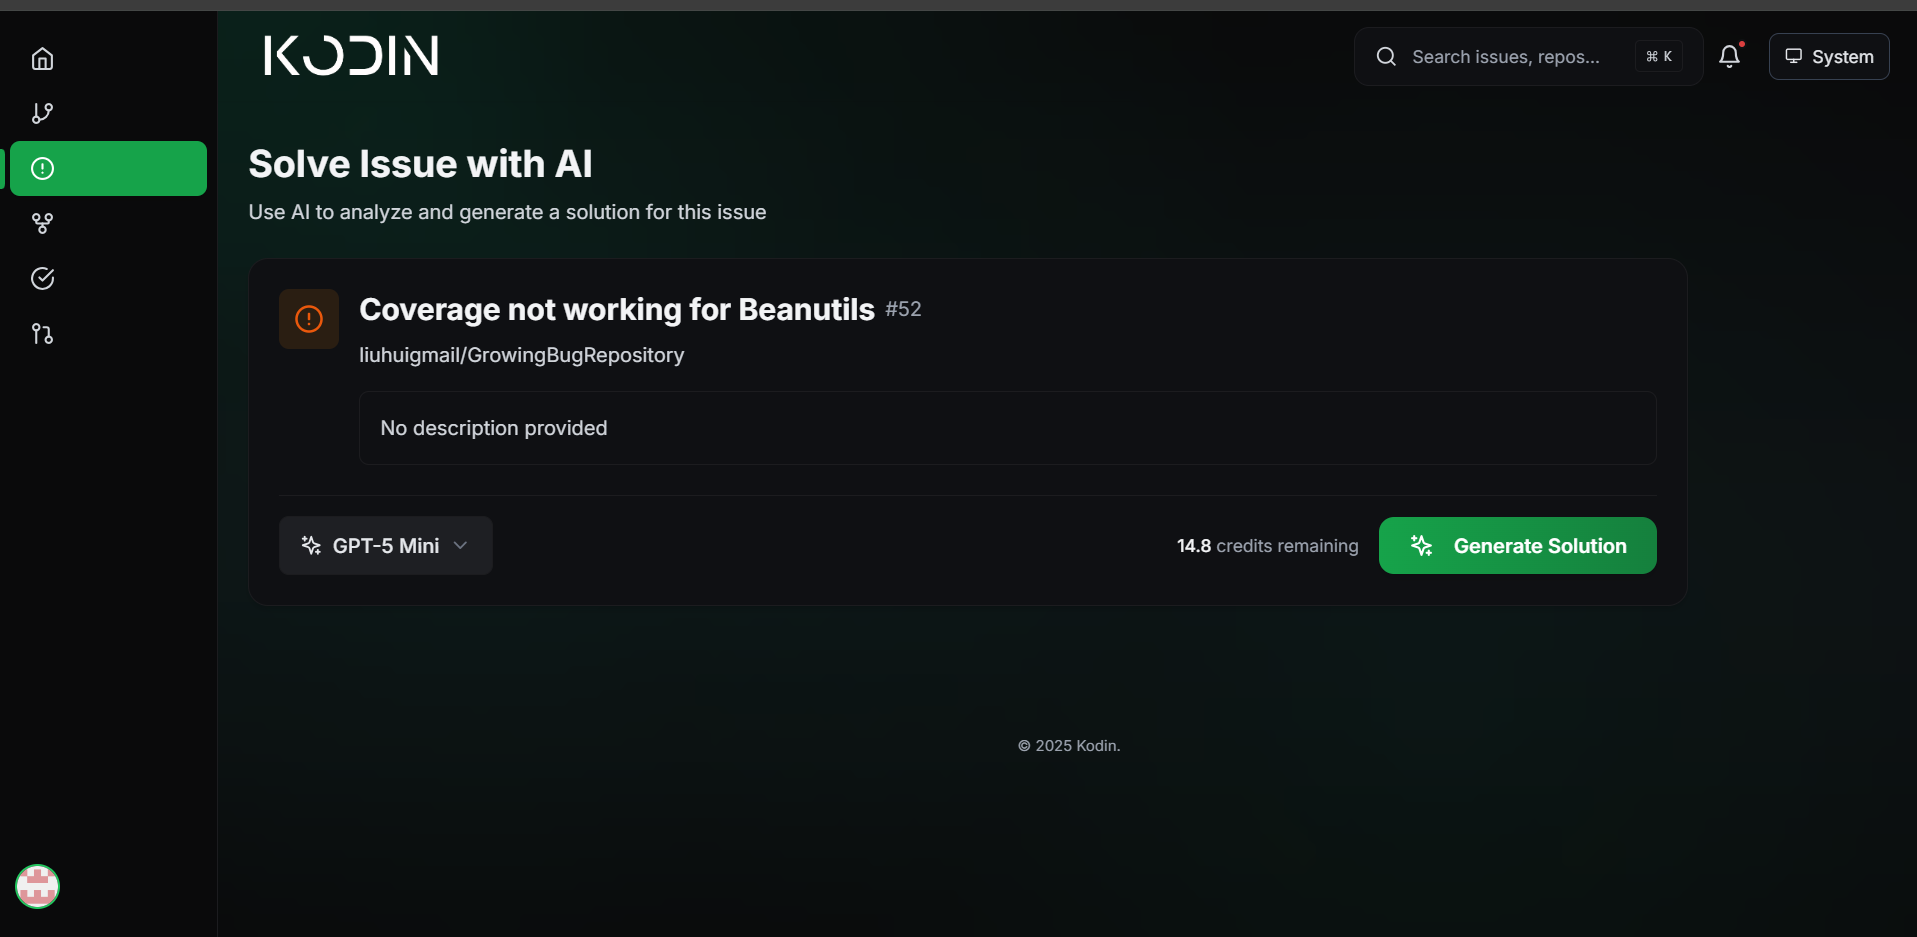Image resolution: width=1917 pixels, height=937 pixels.
Task: Open the Home icon in sidebar
Action: (x=42, y=59)
